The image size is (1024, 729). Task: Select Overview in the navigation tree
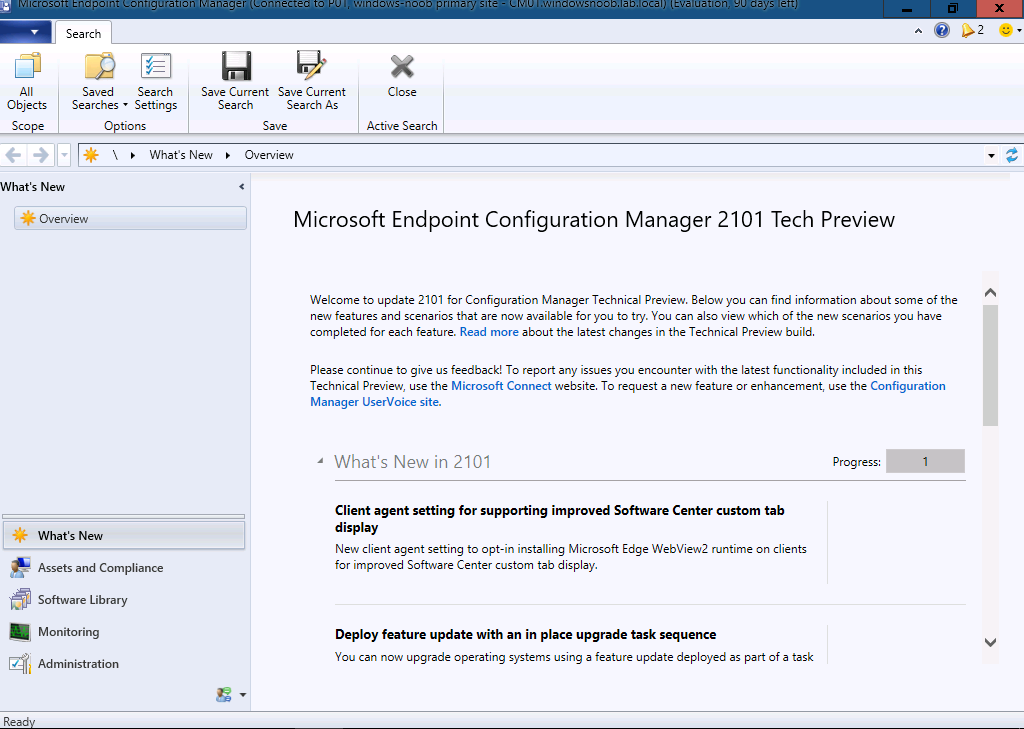click(131, 218)
